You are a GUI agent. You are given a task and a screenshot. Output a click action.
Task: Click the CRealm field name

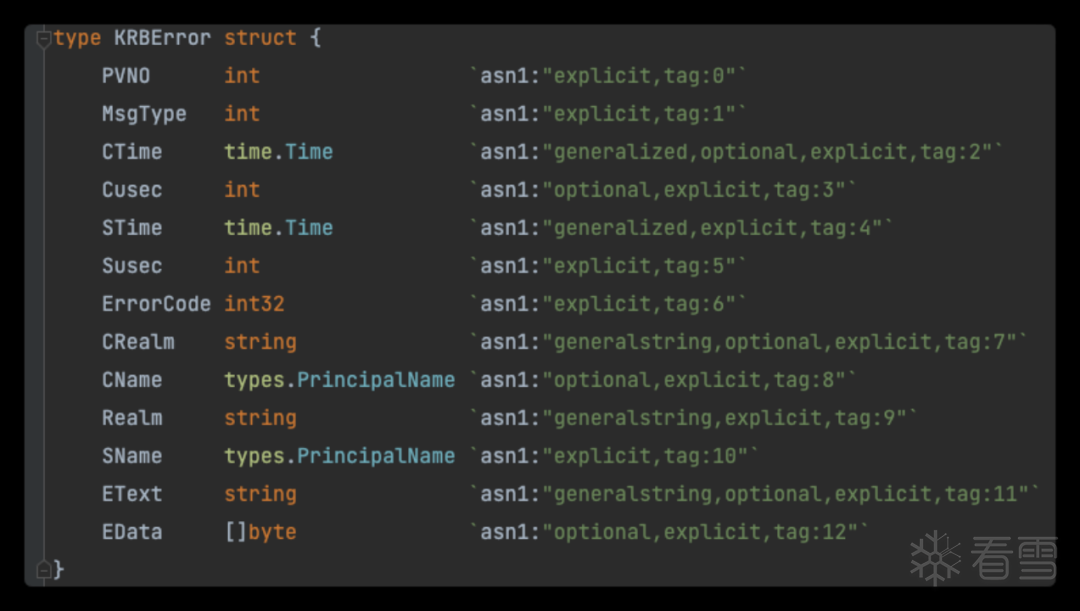138,342
